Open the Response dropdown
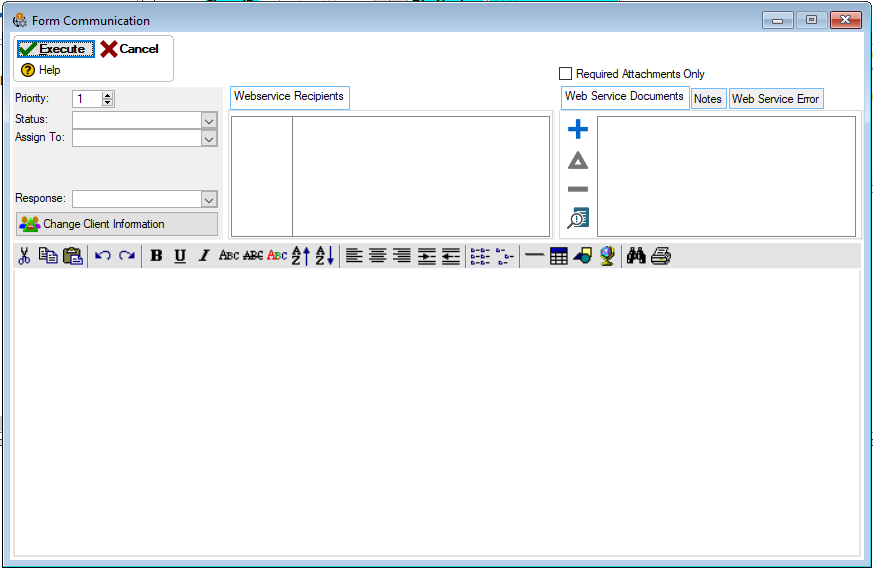Screen dimensions: 873x568 (209, 199)
